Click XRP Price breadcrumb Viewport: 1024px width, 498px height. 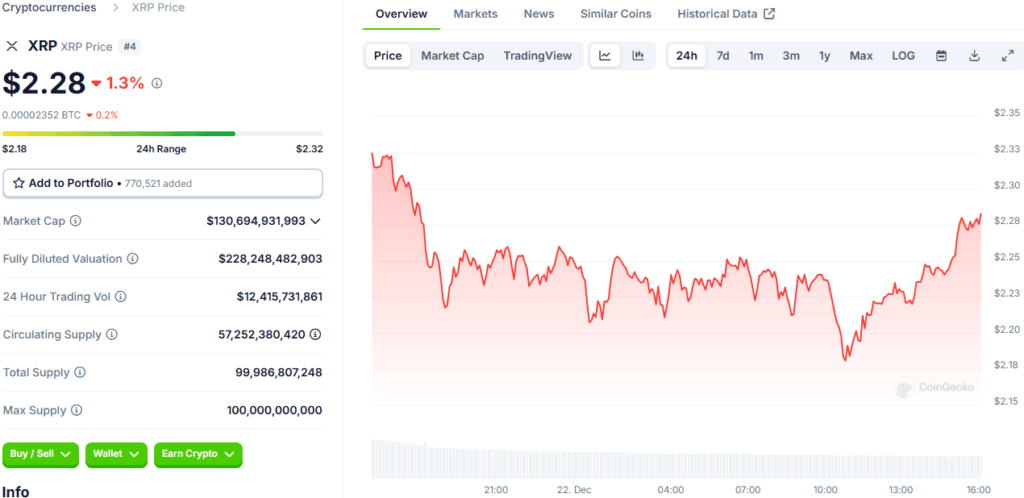pyautogui.click(x=158, y=8)
